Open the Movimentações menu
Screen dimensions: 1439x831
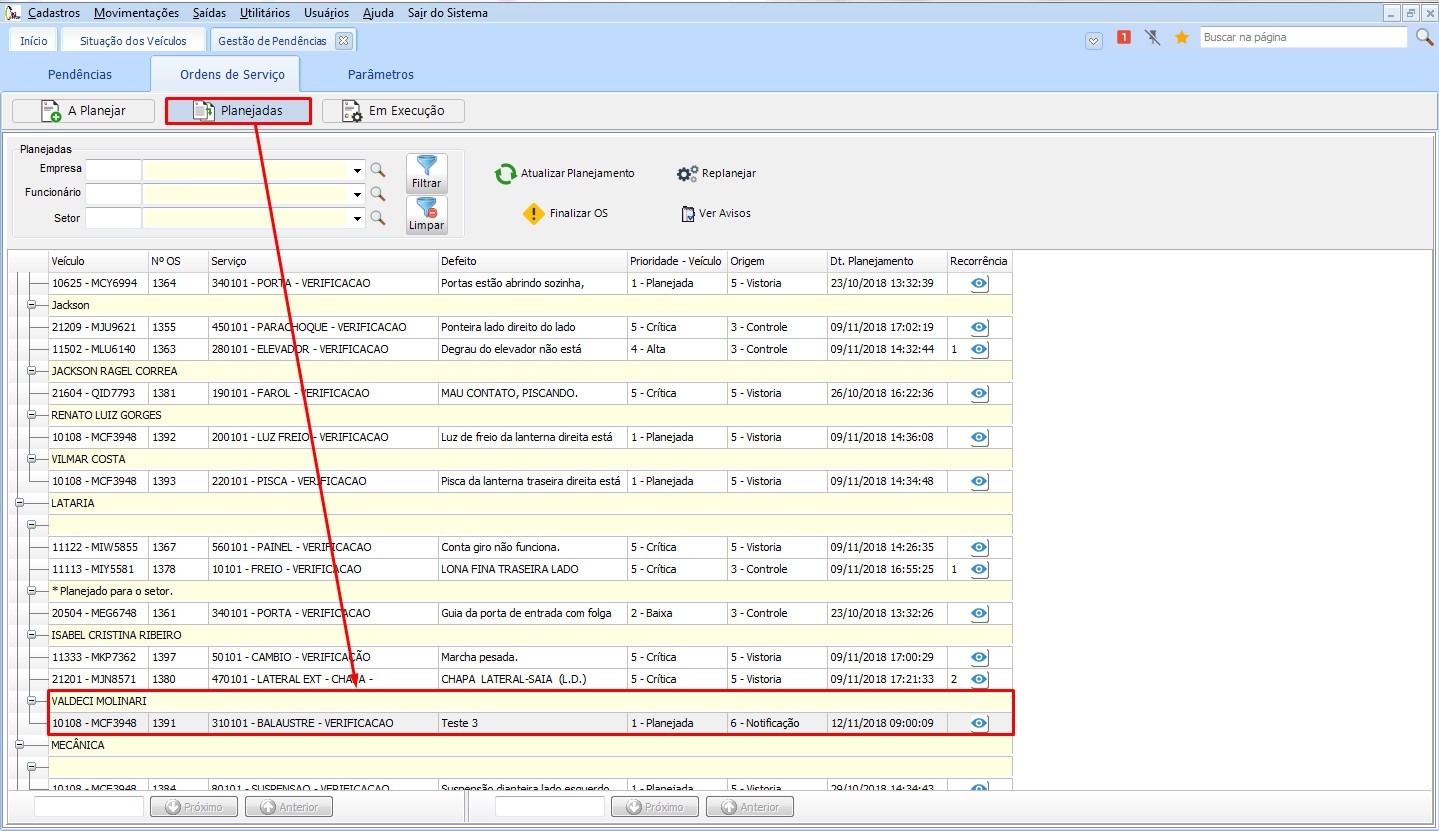coord(136,13)
